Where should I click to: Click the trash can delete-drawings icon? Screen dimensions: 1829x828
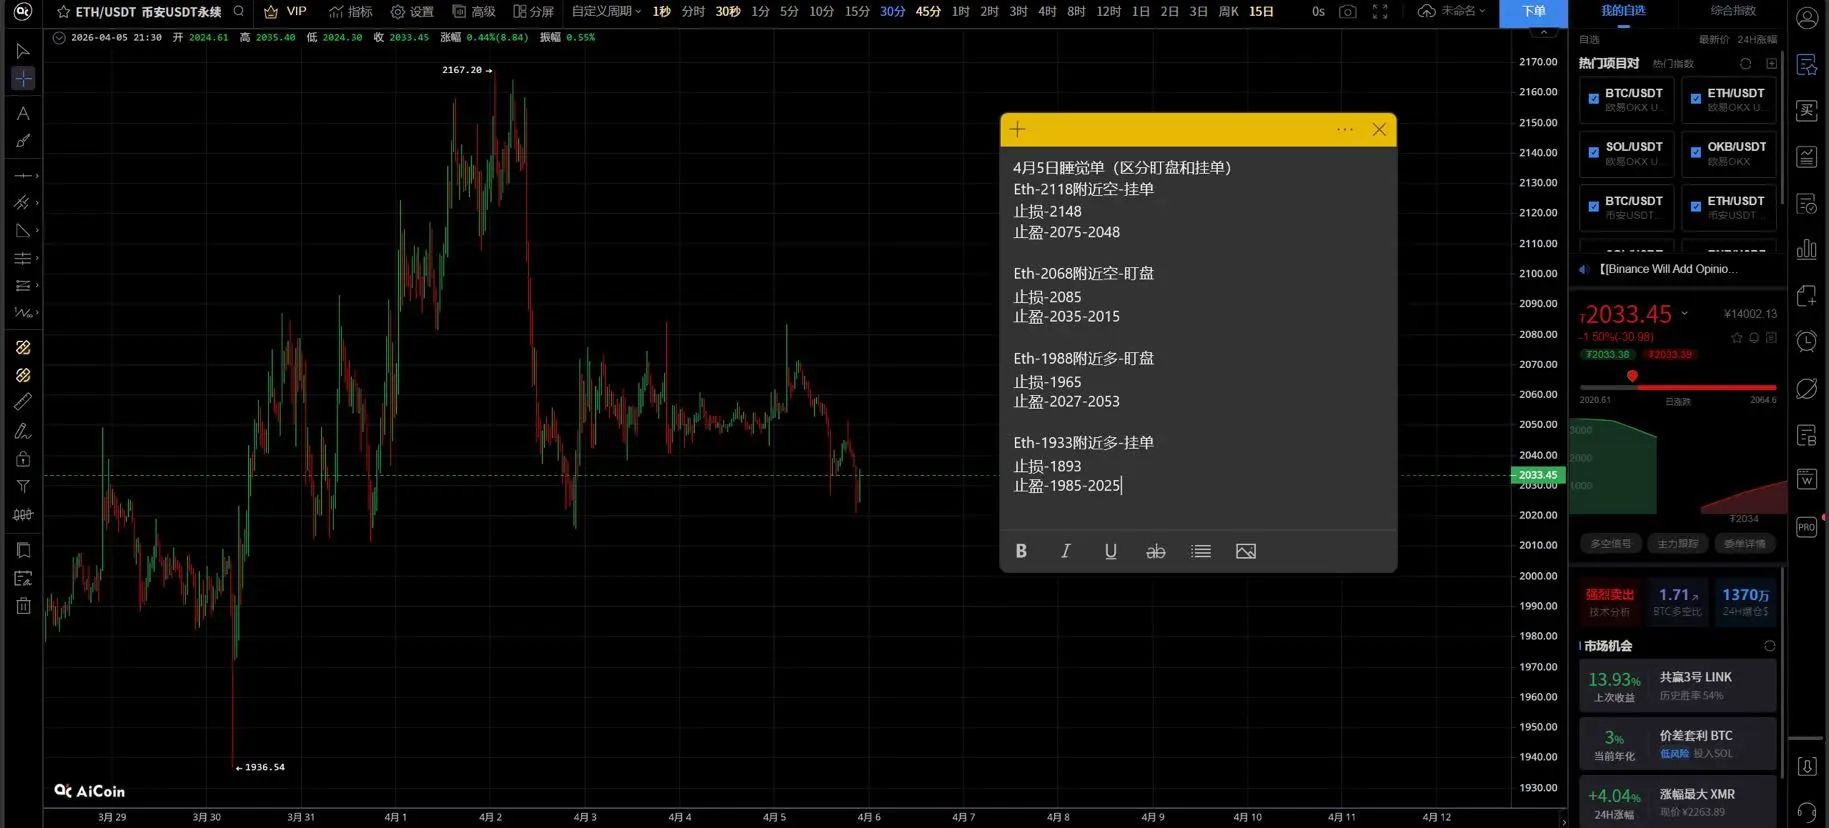23,606
